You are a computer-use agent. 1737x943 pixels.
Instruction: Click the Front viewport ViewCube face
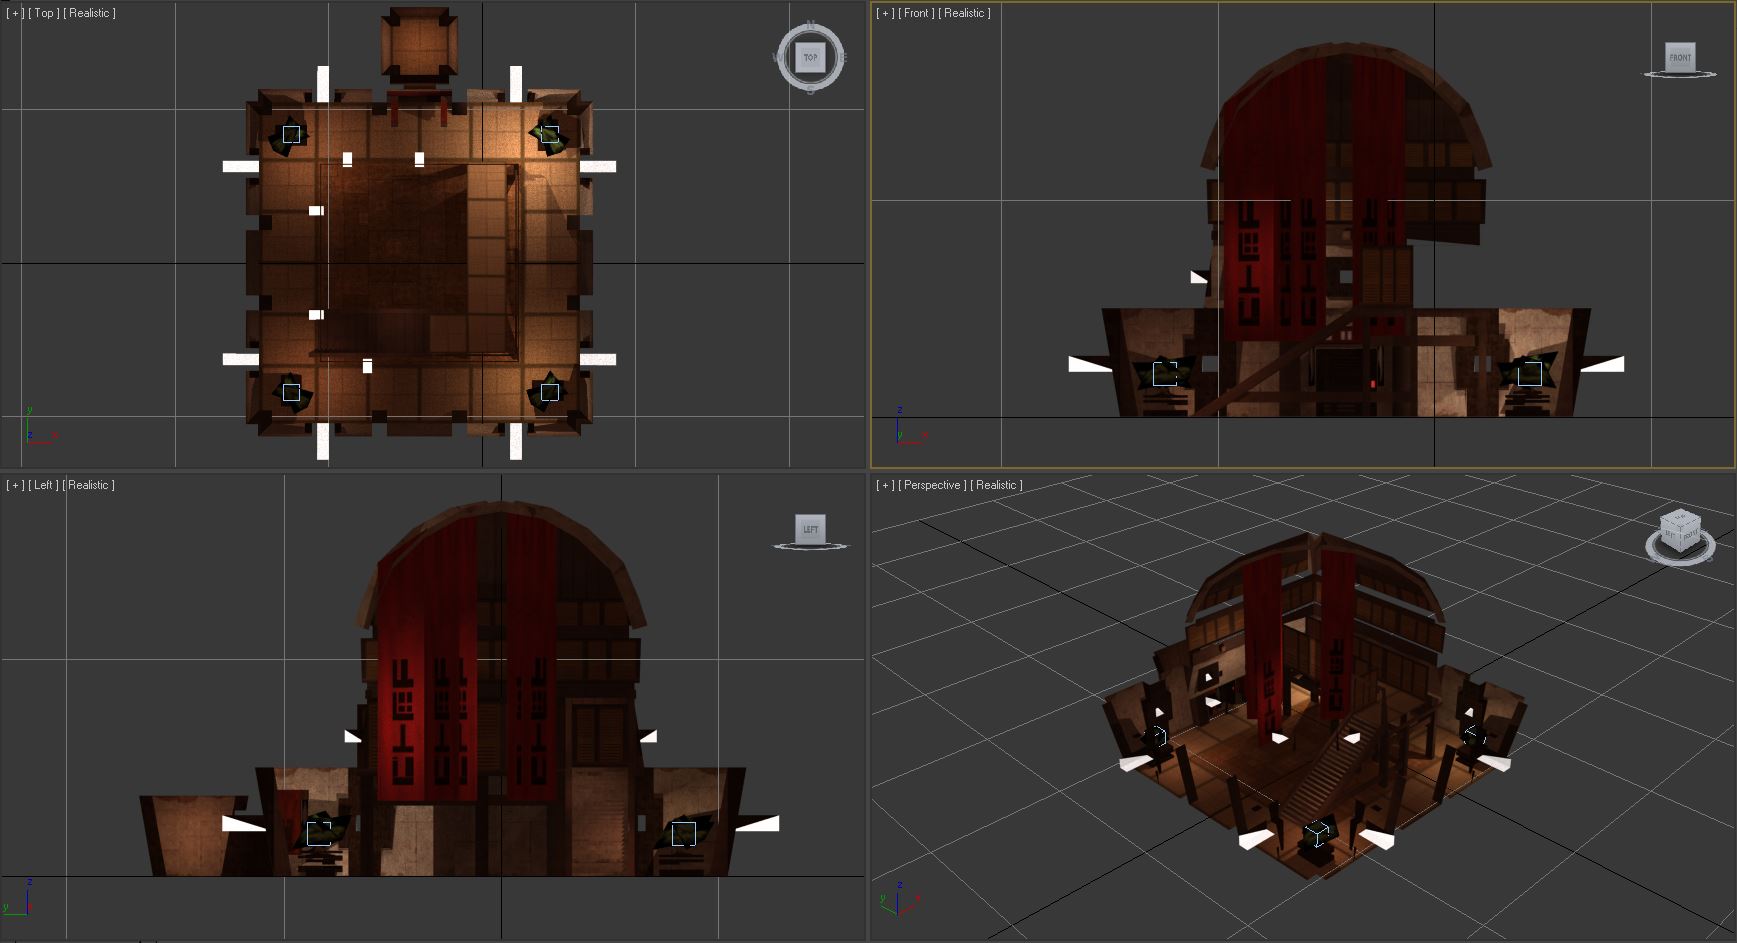coord(1680,57)
